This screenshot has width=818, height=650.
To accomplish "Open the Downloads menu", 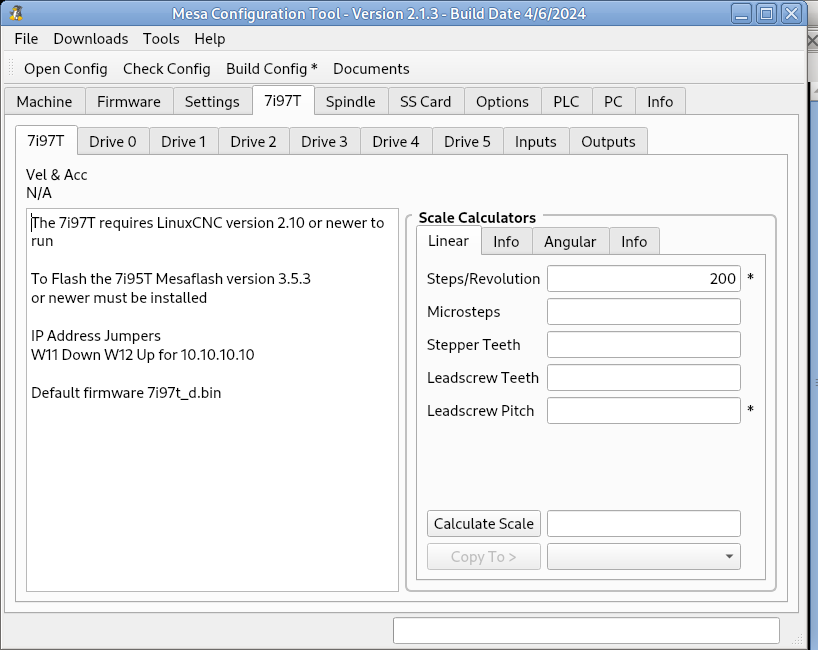I will (91, 39).
